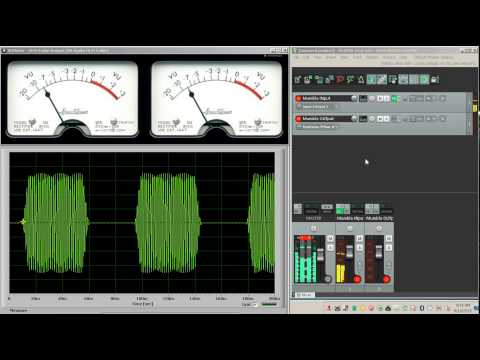Solo the Mumble Input track in track panel
This screenshot has height=360, width=480.
pos(387,98)
